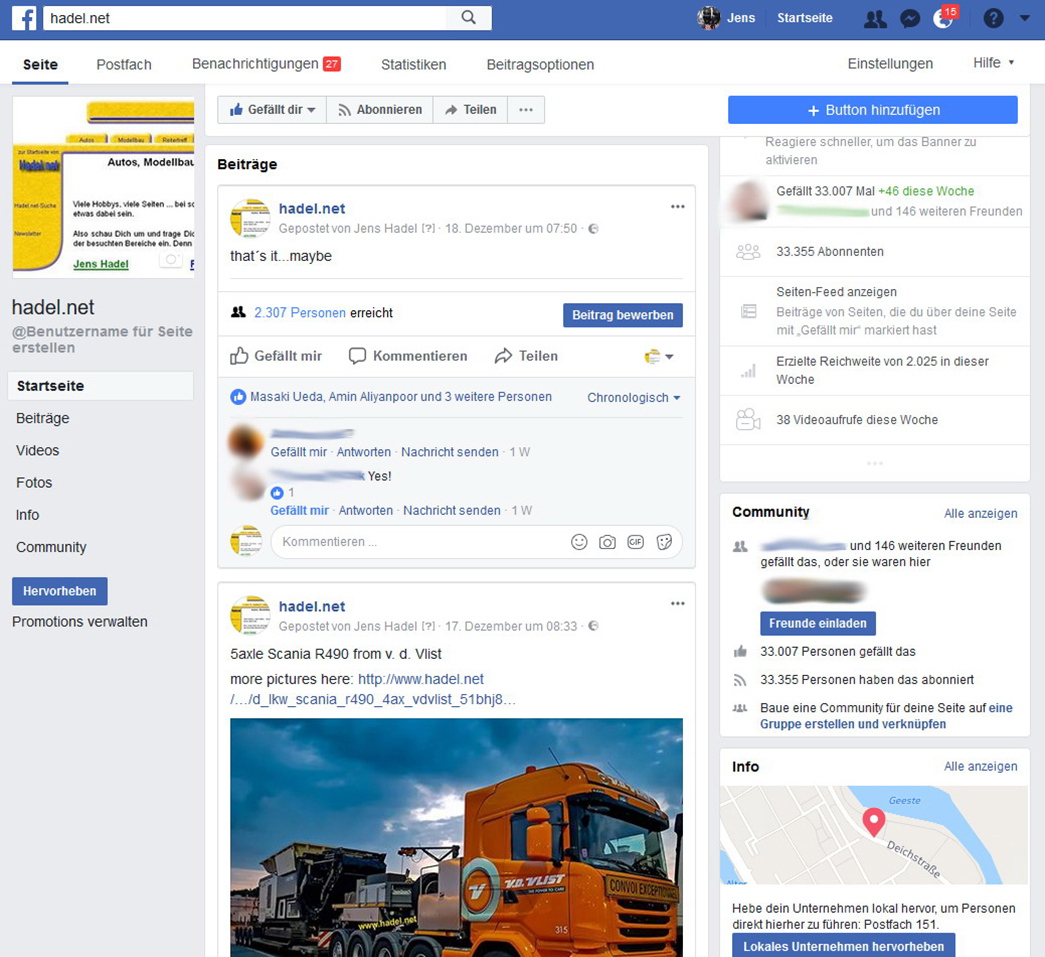Select Beiträge in the left sidebar
This screenshot has height=957, width=1045.
pos(43,418)
